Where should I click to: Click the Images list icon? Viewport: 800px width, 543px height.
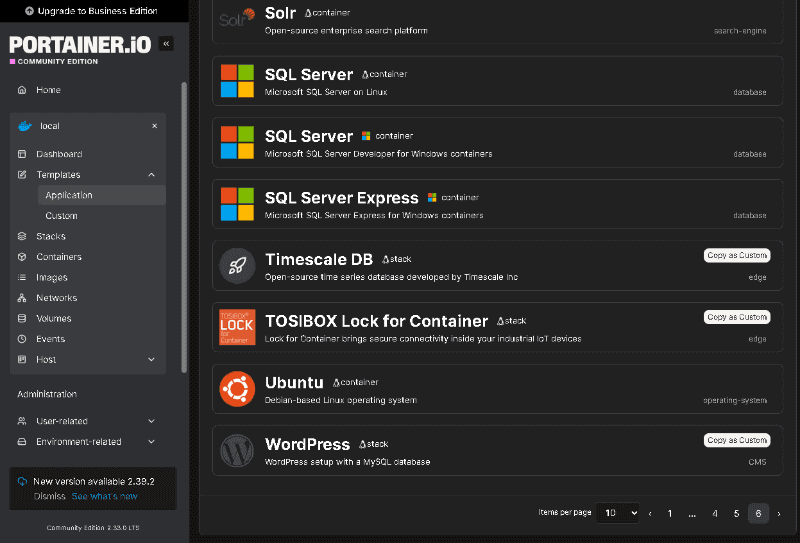point(22,277)
